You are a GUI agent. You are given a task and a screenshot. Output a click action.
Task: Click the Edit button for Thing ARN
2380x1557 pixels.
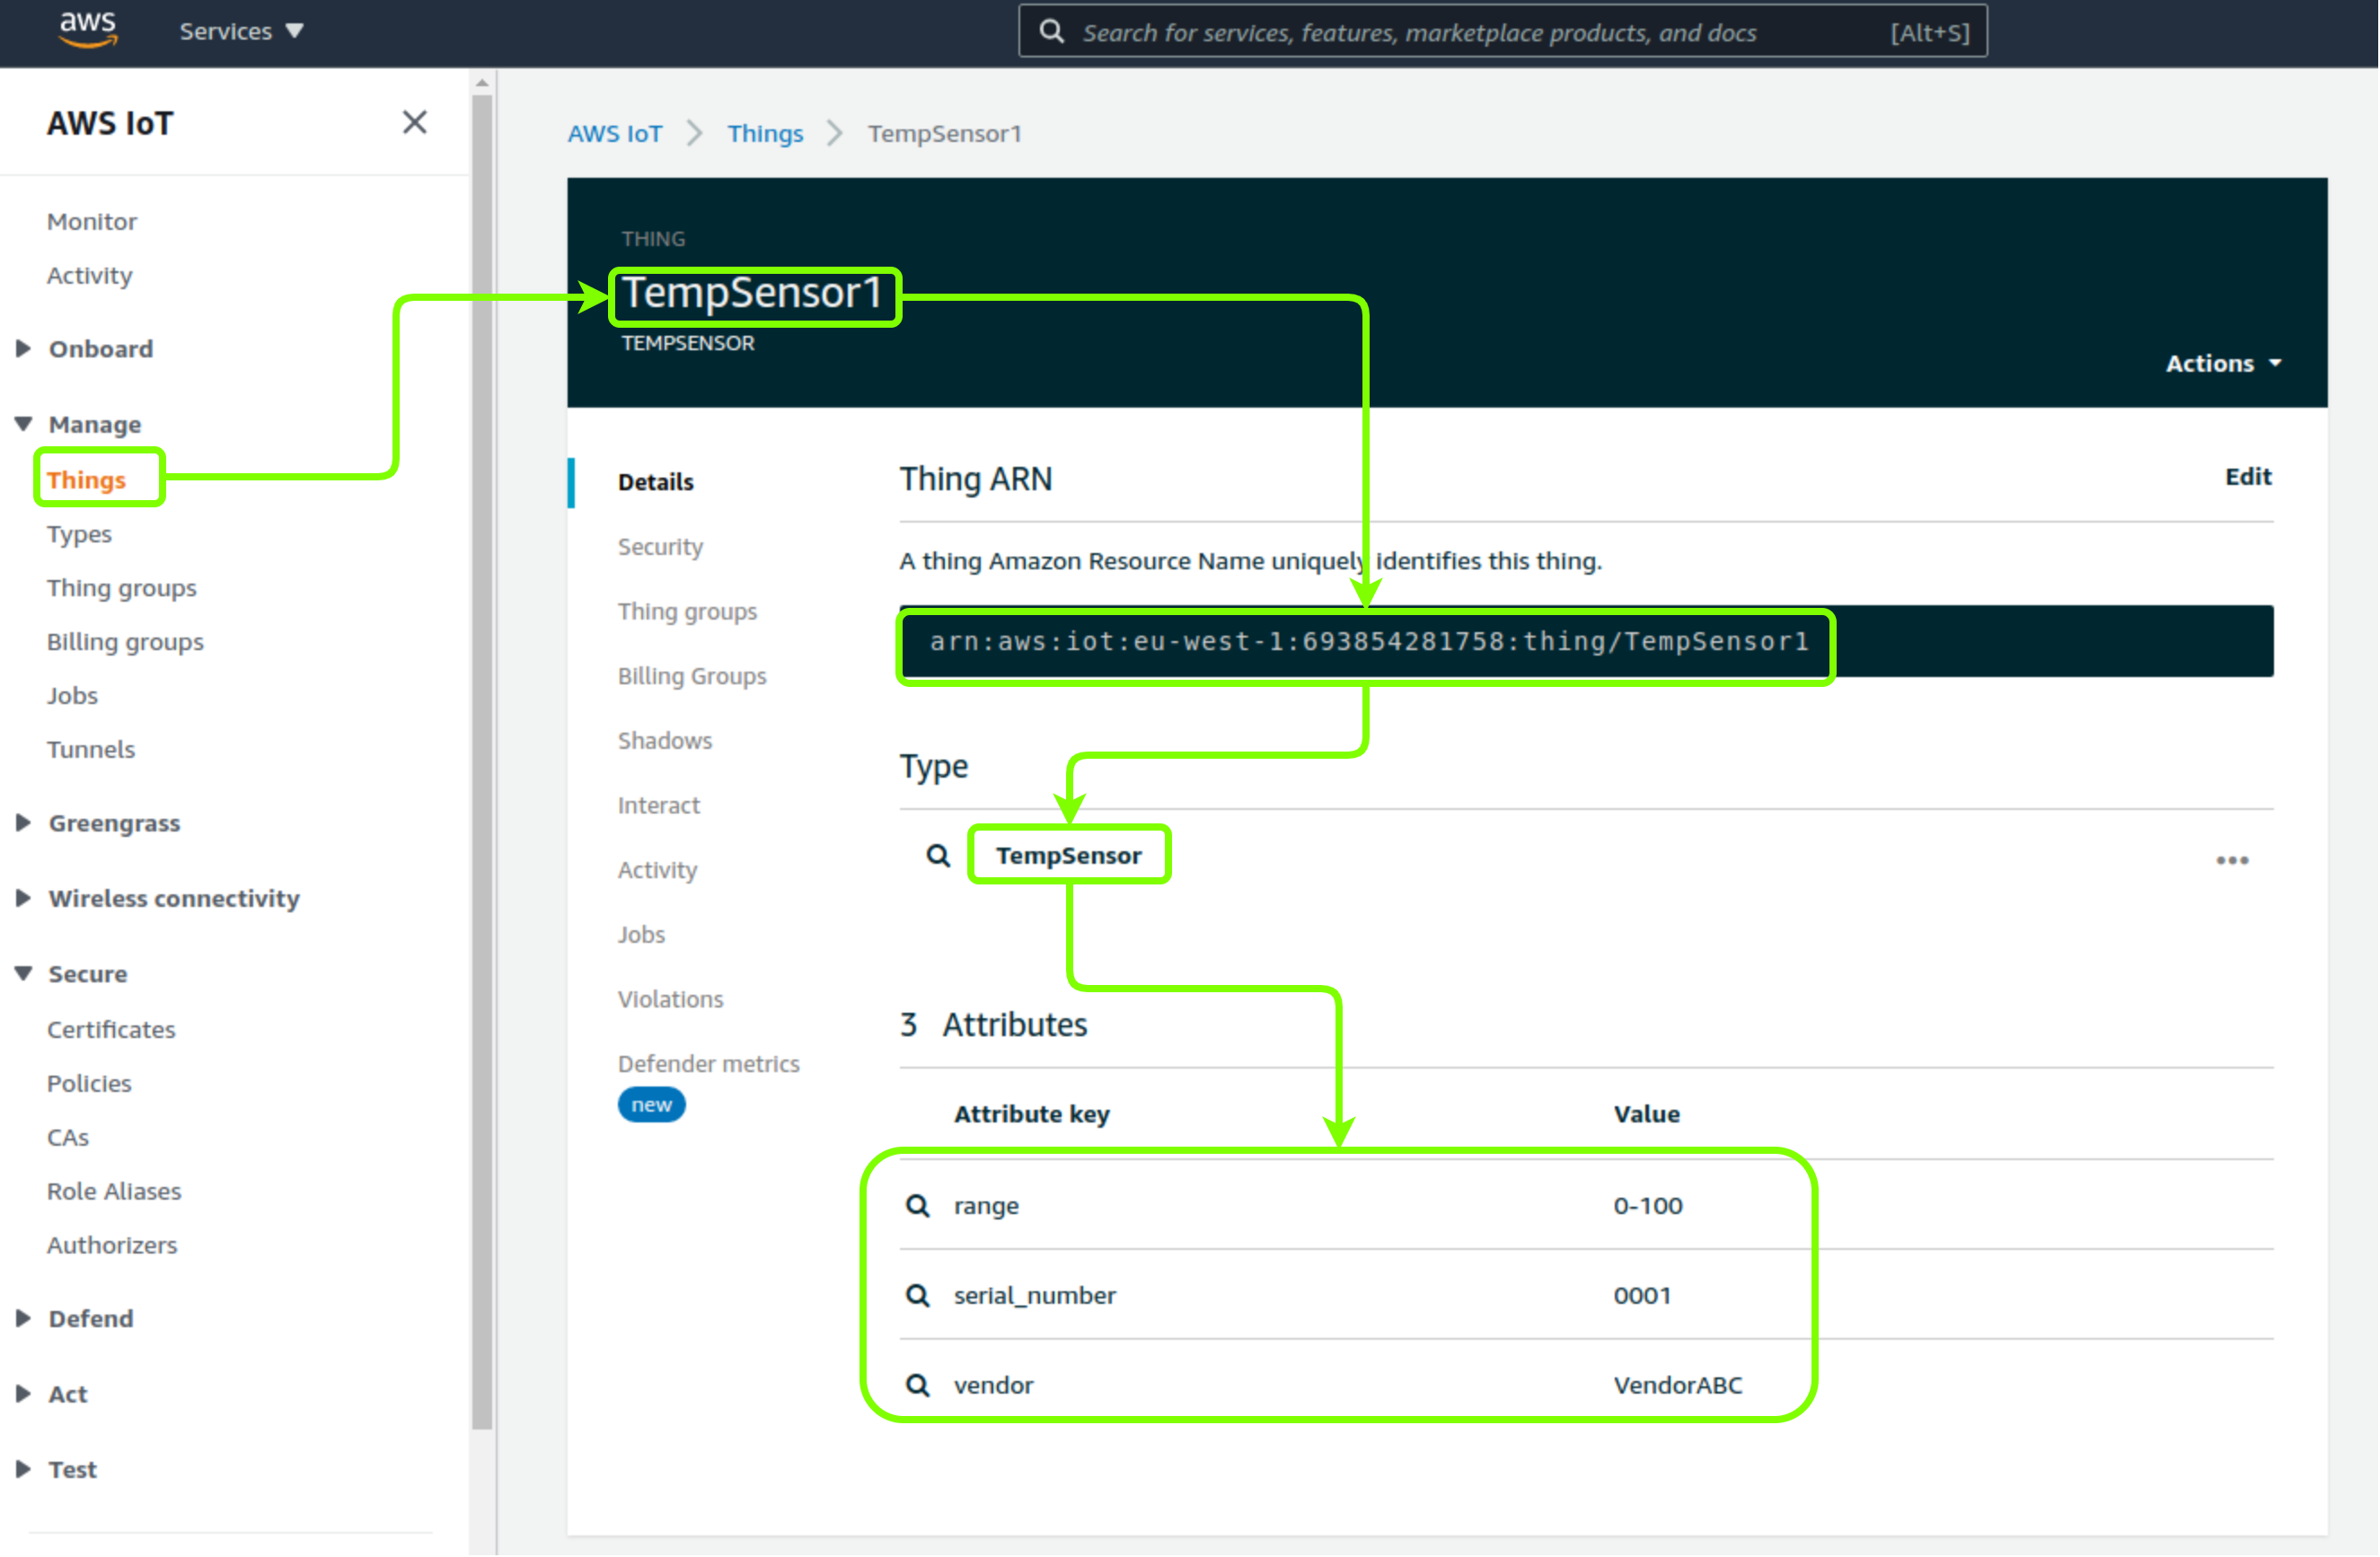[2248, 477]
